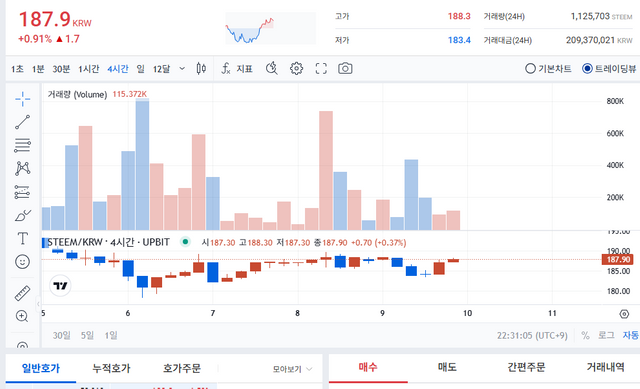
Task: Select the crosshair cursor tool
Action: 22,99
